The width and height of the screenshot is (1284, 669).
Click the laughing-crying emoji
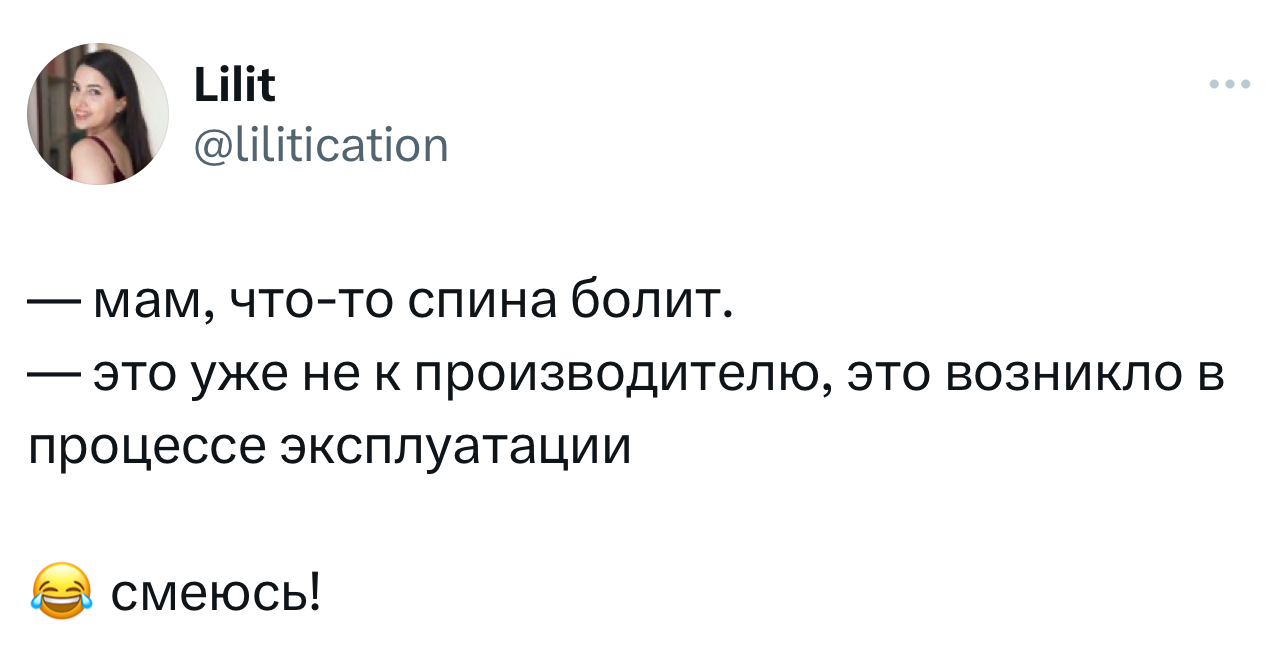point(61,592)
